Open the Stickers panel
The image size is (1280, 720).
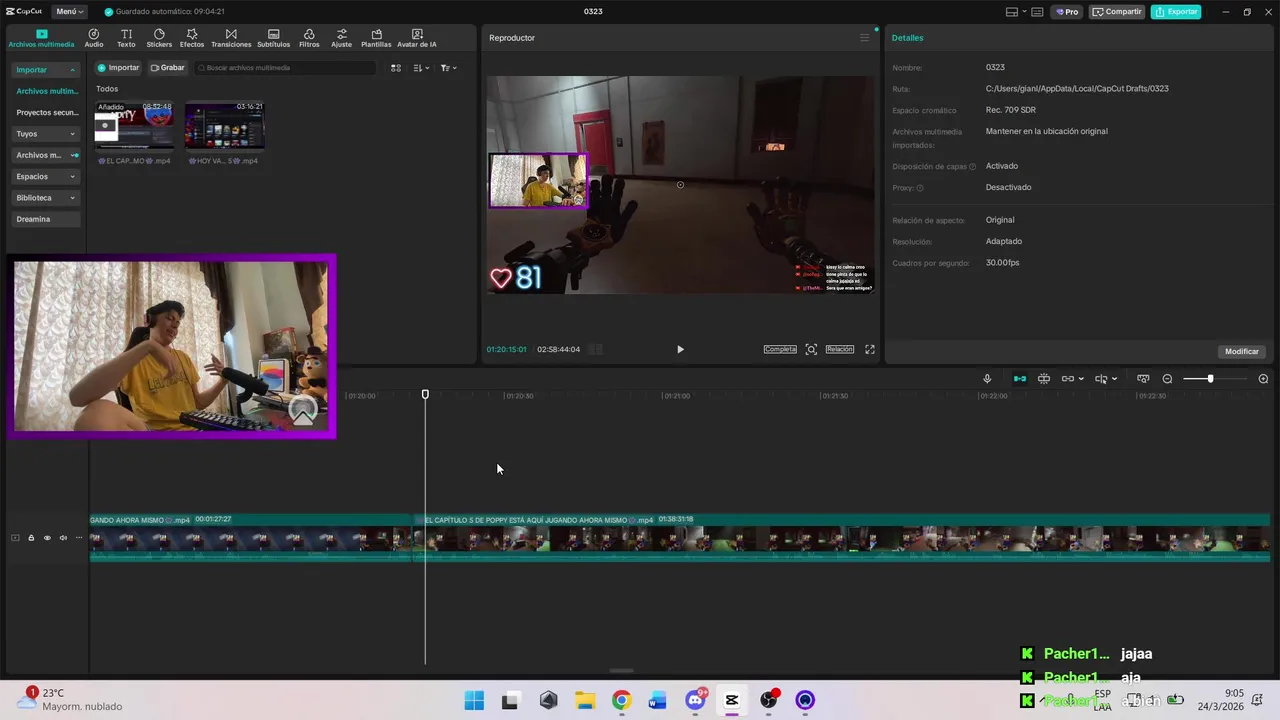tap(159, 38)
